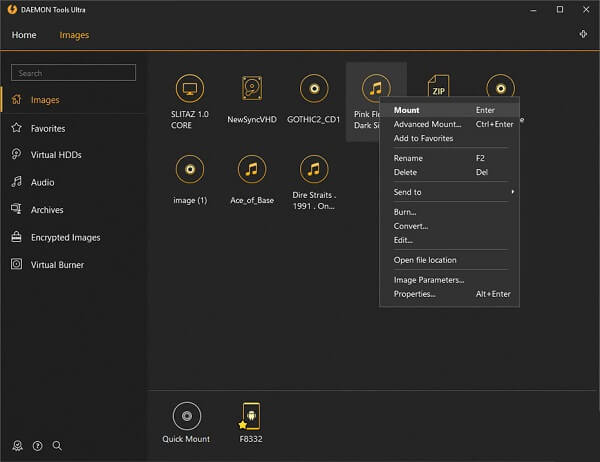The width and height of the screenshot is (600, 462).
Task: Go to the Audio sidebar label
Action: [x=42, y=183]
